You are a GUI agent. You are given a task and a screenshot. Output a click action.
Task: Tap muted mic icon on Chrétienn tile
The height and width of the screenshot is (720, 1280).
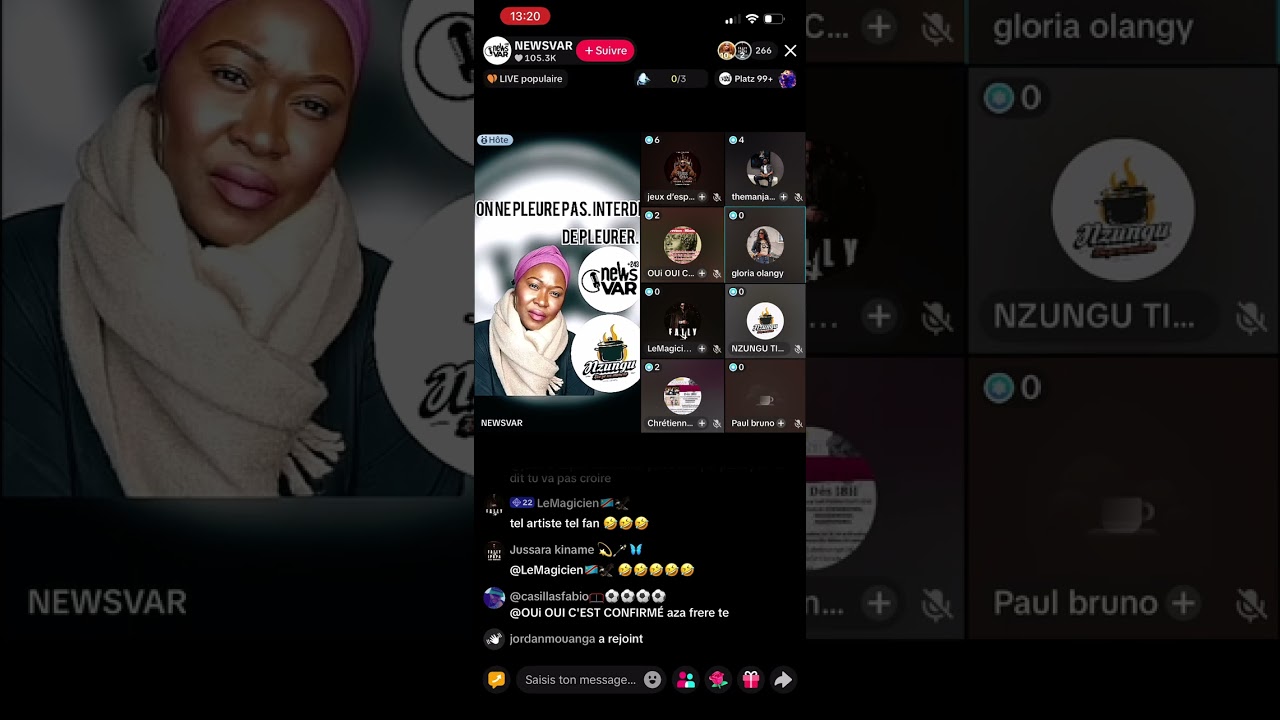coord(716,423)
